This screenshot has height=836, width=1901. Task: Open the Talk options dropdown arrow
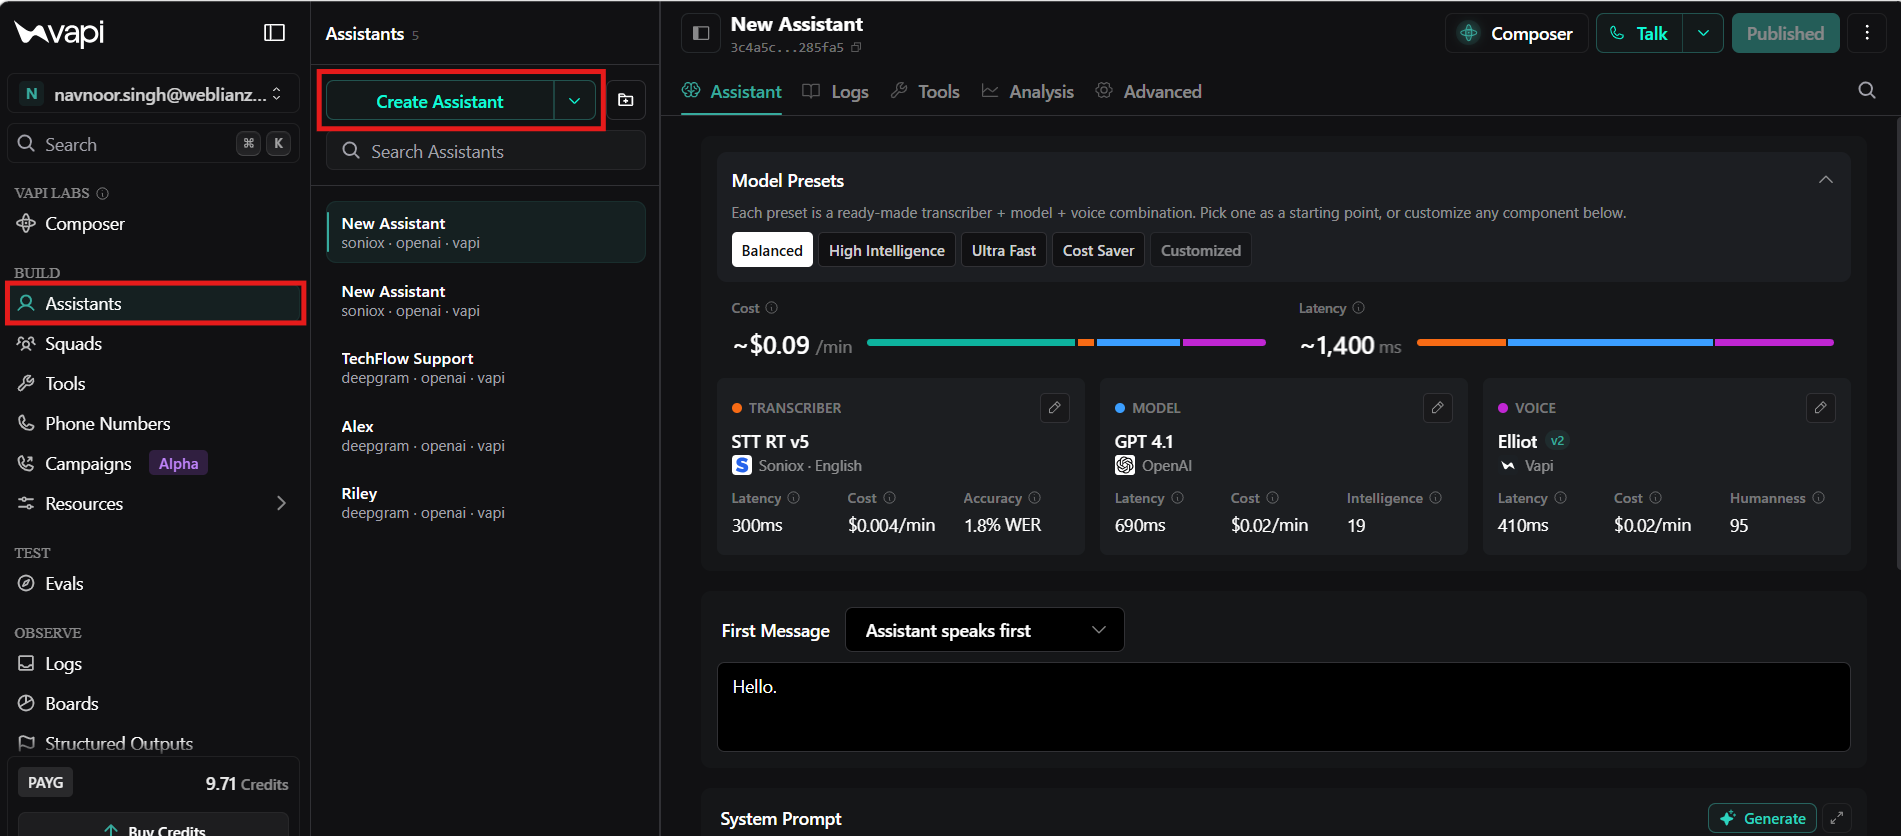[1703, 33]
